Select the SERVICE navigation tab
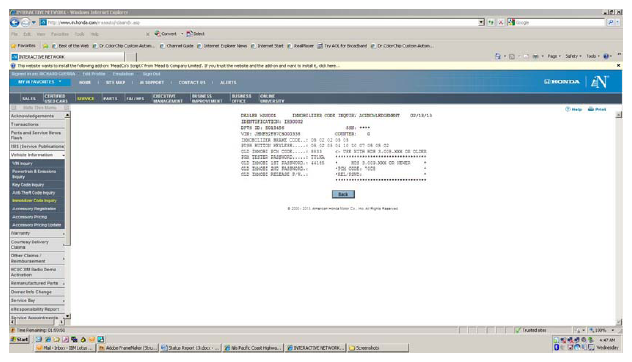This screenshot has height=362, width=632. 85,98
